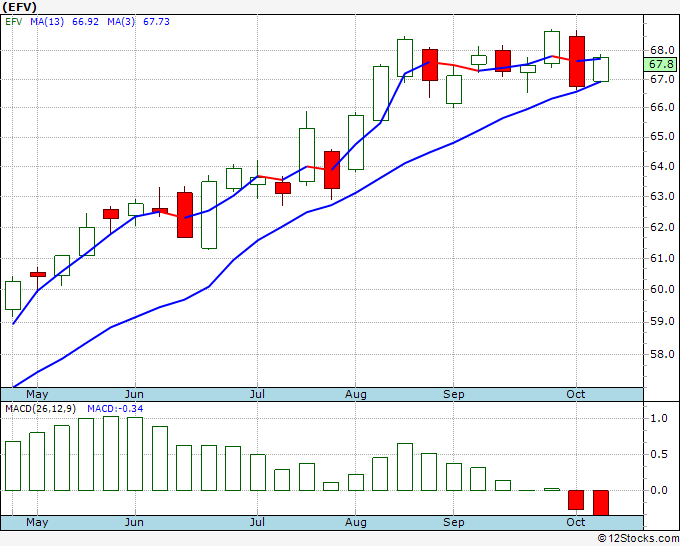The height and width of the screenshot is (546, 680).
Task: Click Oct on the MACD panel date axis
Action: pos(575,522)
